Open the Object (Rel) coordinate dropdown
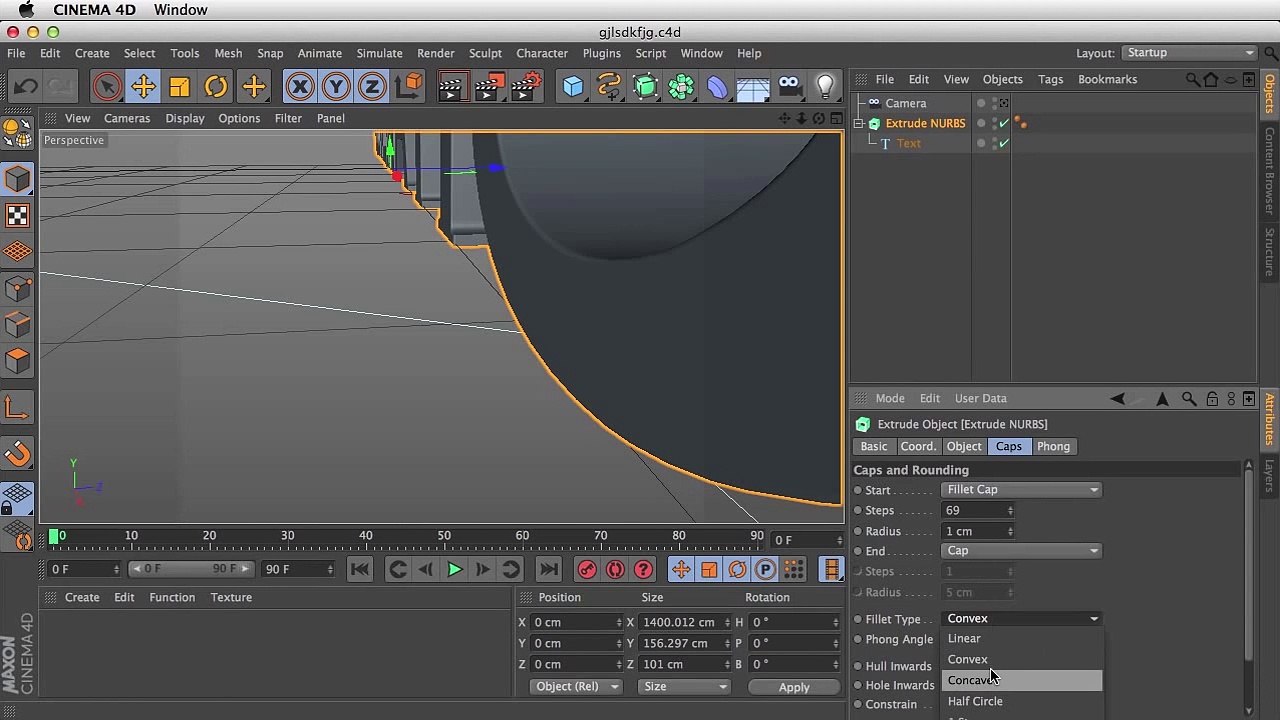This screenshot has width=1280, height=720. [x=576, y=686]
